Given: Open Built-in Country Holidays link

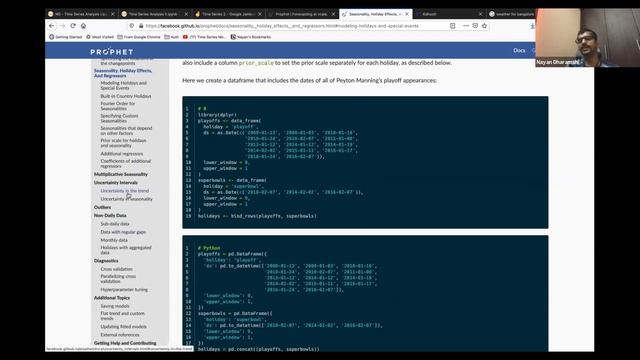Looking at the screenshot, I should coord(126,96).
